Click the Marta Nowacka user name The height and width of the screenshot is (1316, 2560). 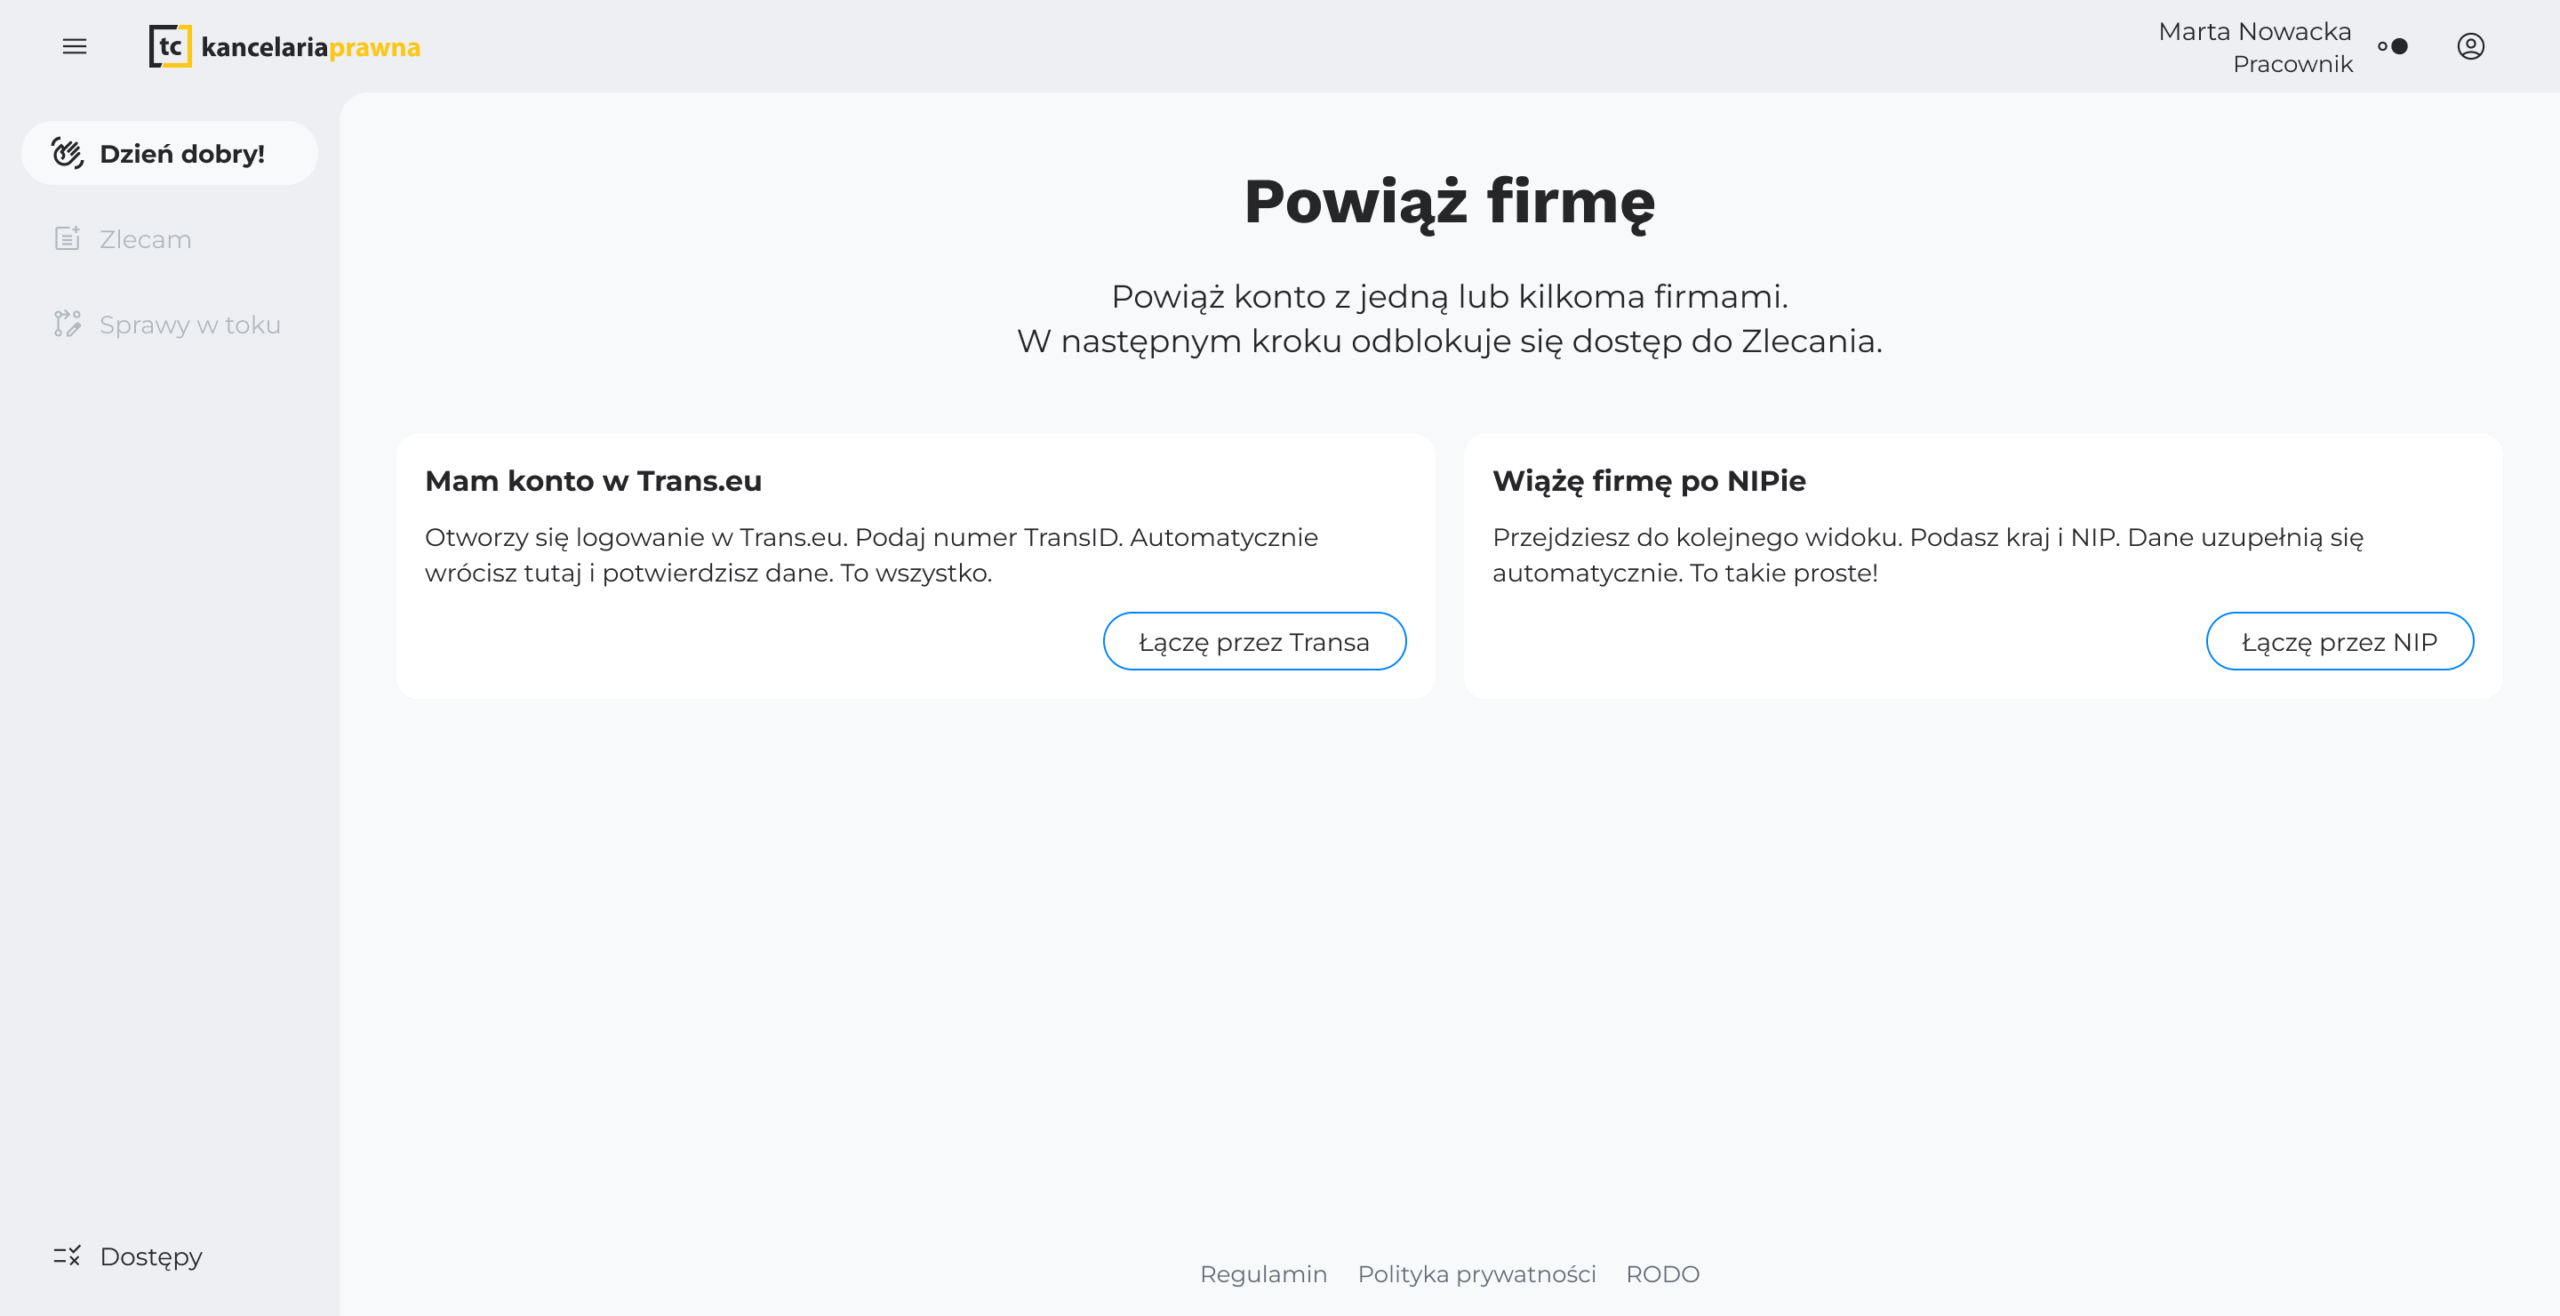coord(2254,32)
